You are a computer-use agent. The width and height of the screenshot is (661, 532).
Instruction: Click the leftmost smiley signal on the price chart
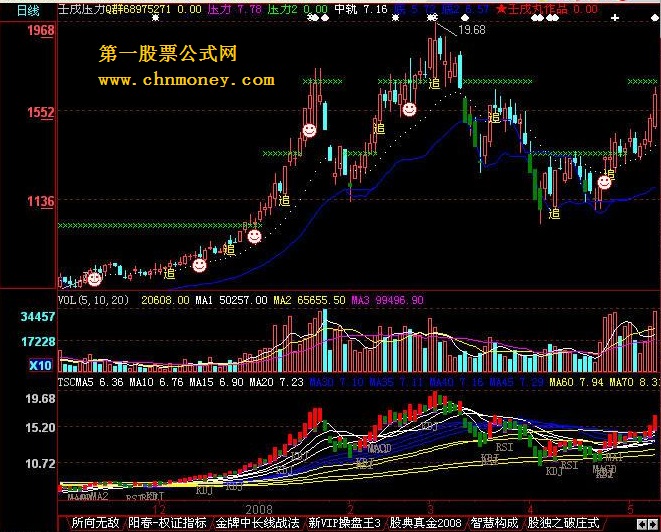[94, 278]
